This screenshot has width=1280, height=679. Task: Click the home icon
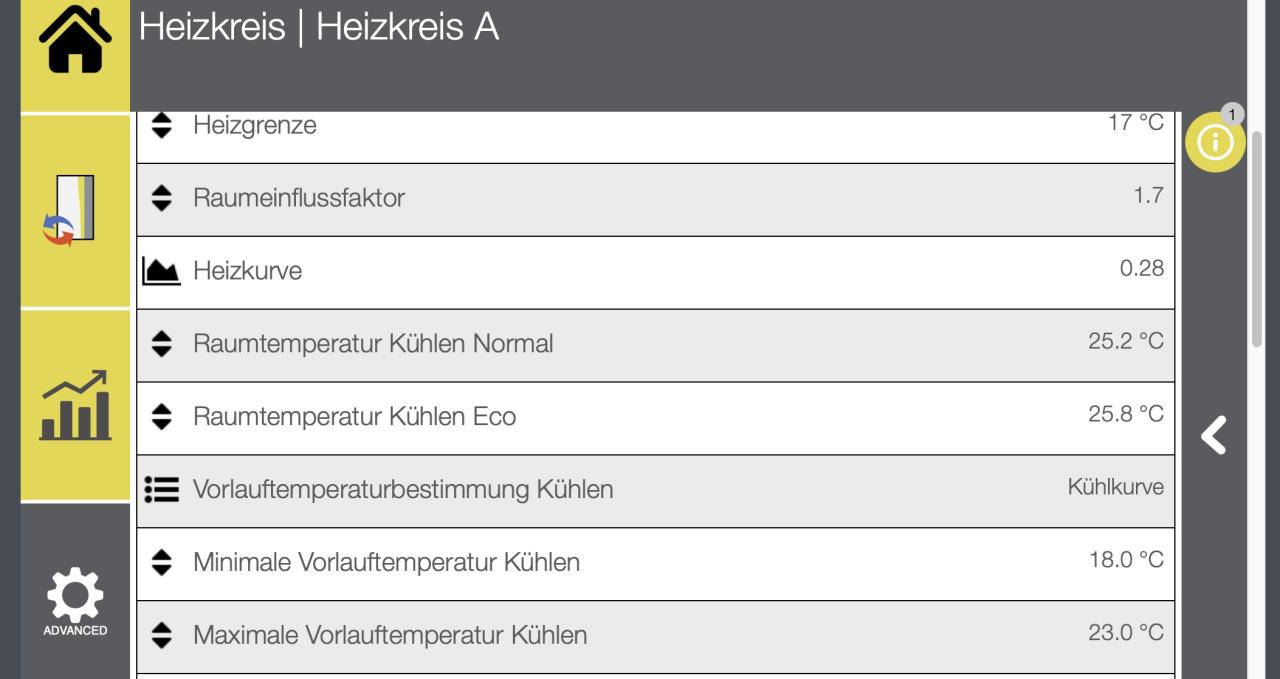(x=74, y=40)
